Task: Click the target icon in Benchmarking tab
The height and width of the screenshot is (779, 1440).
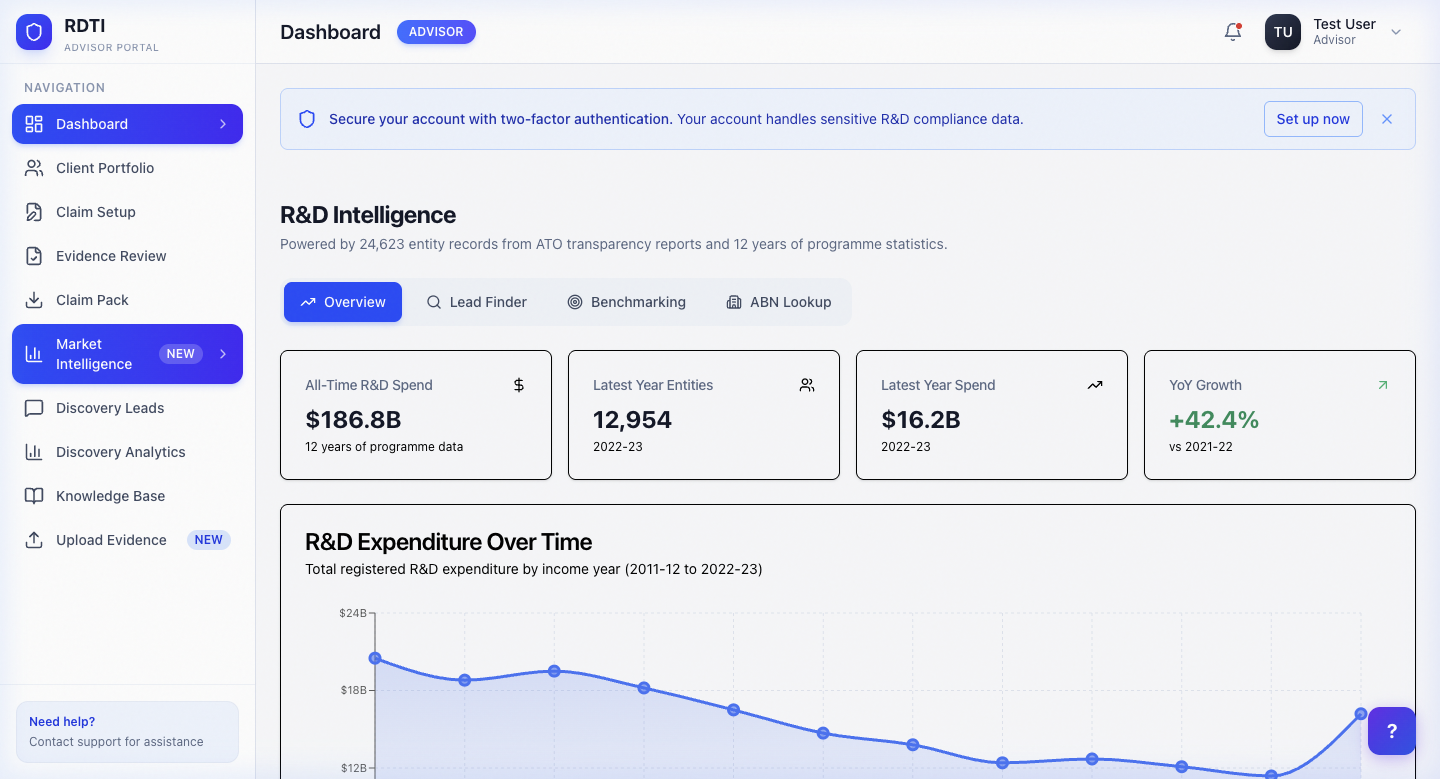Action: click(575, 302)
